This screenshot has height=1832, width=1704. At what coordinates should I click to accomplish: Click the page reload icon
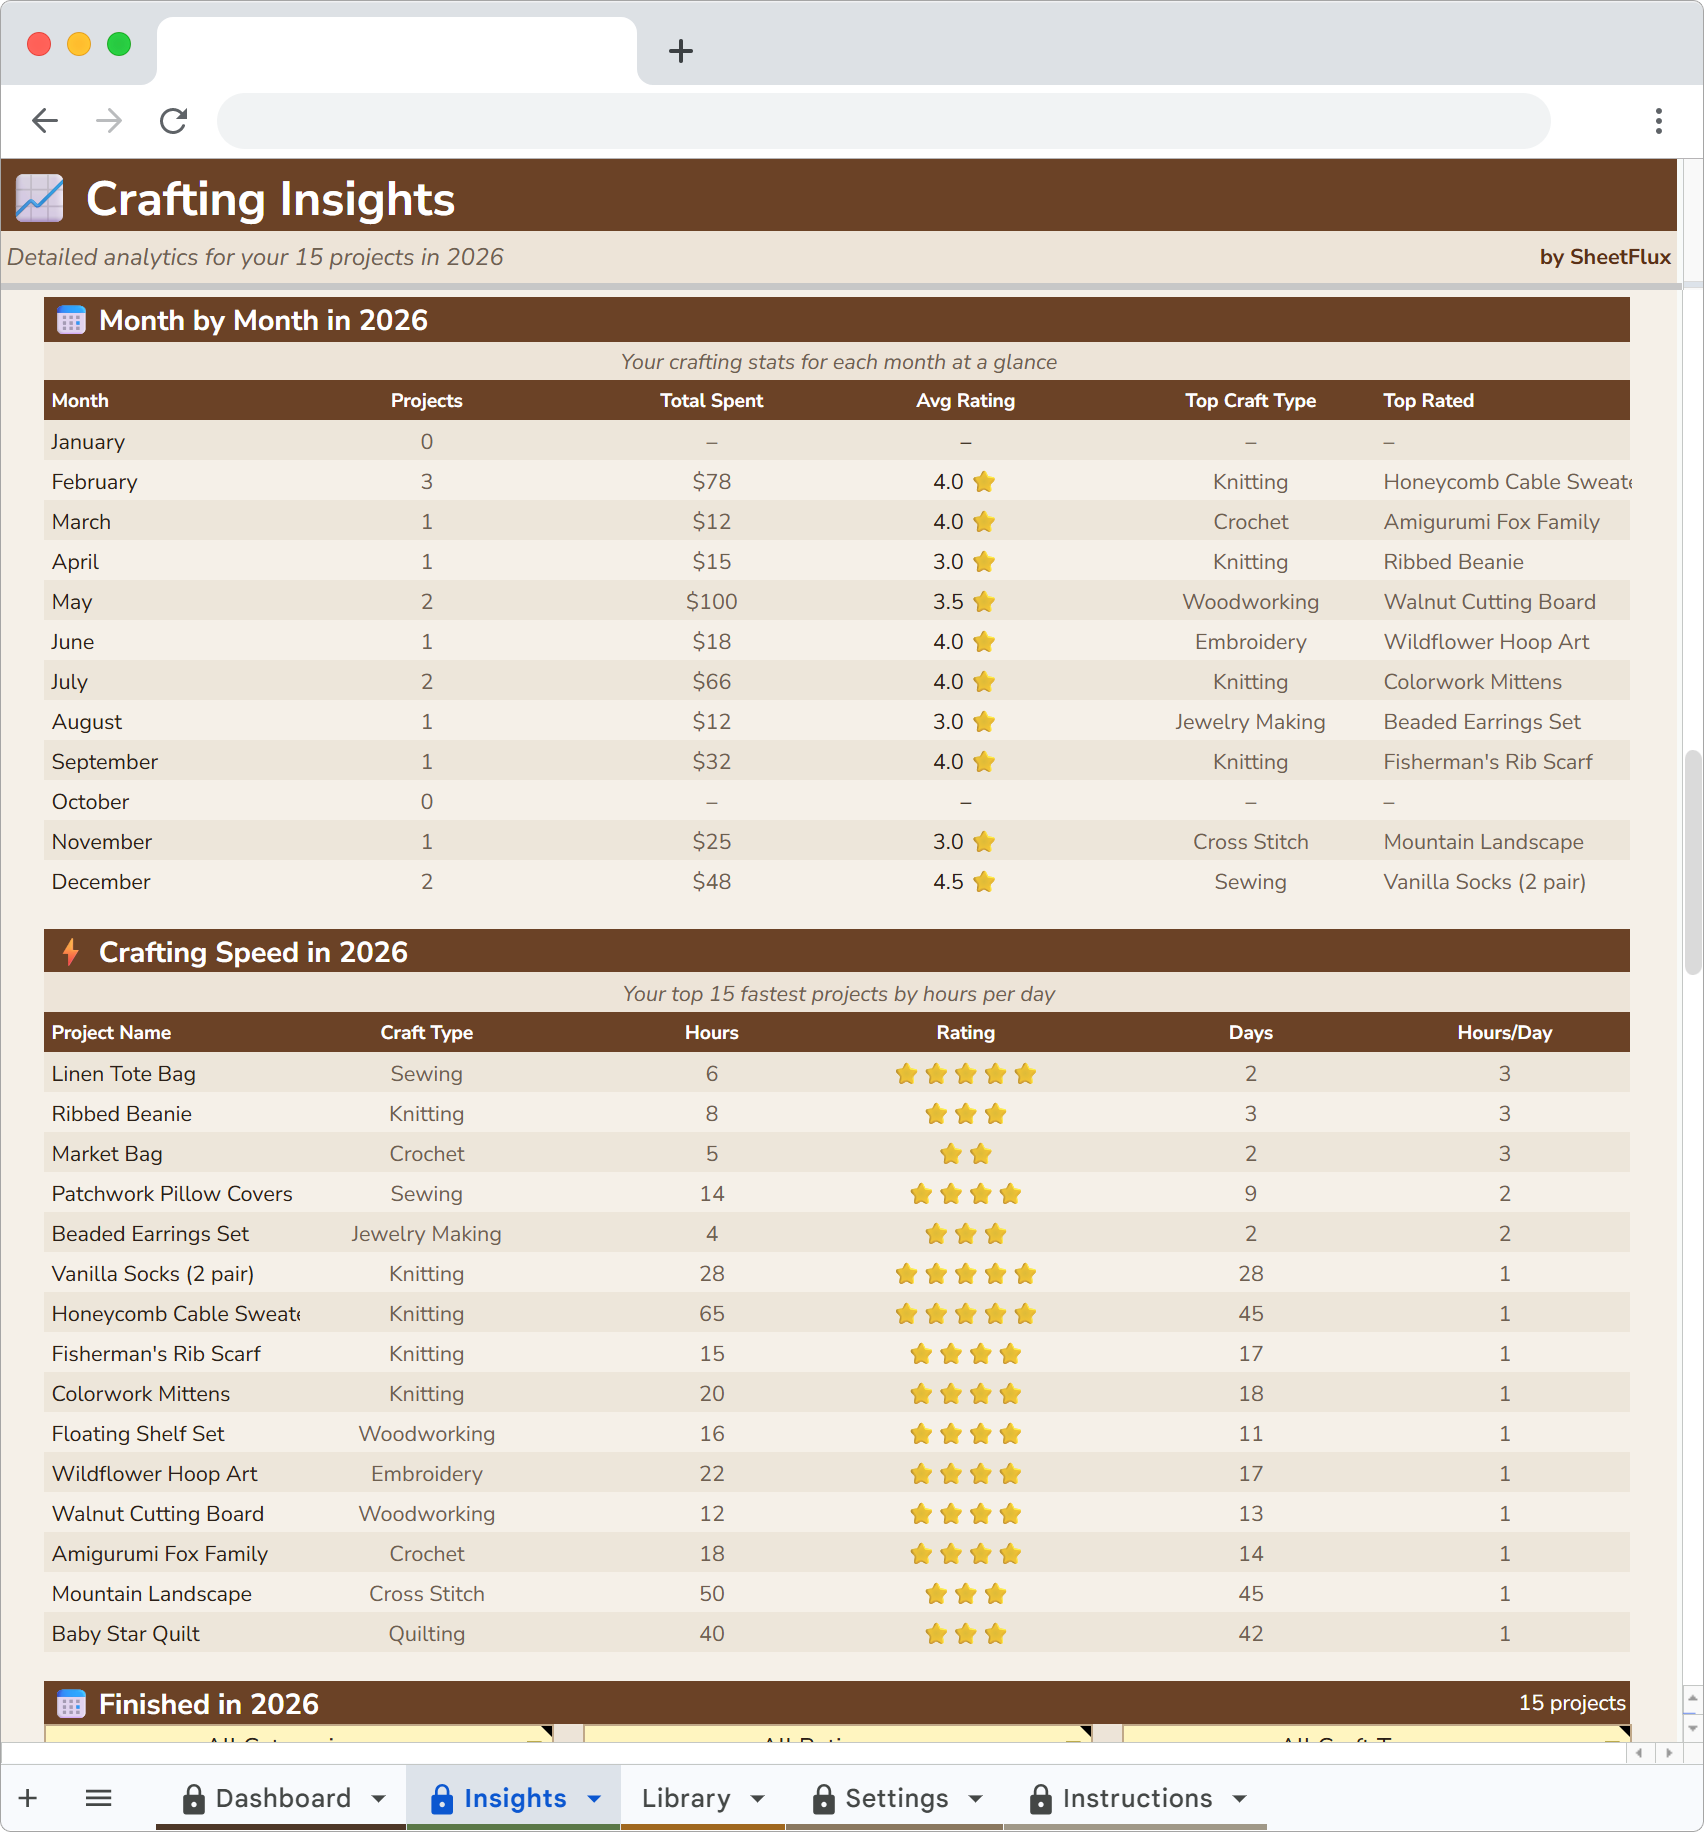pyautogui.click(x=173, y=120)
